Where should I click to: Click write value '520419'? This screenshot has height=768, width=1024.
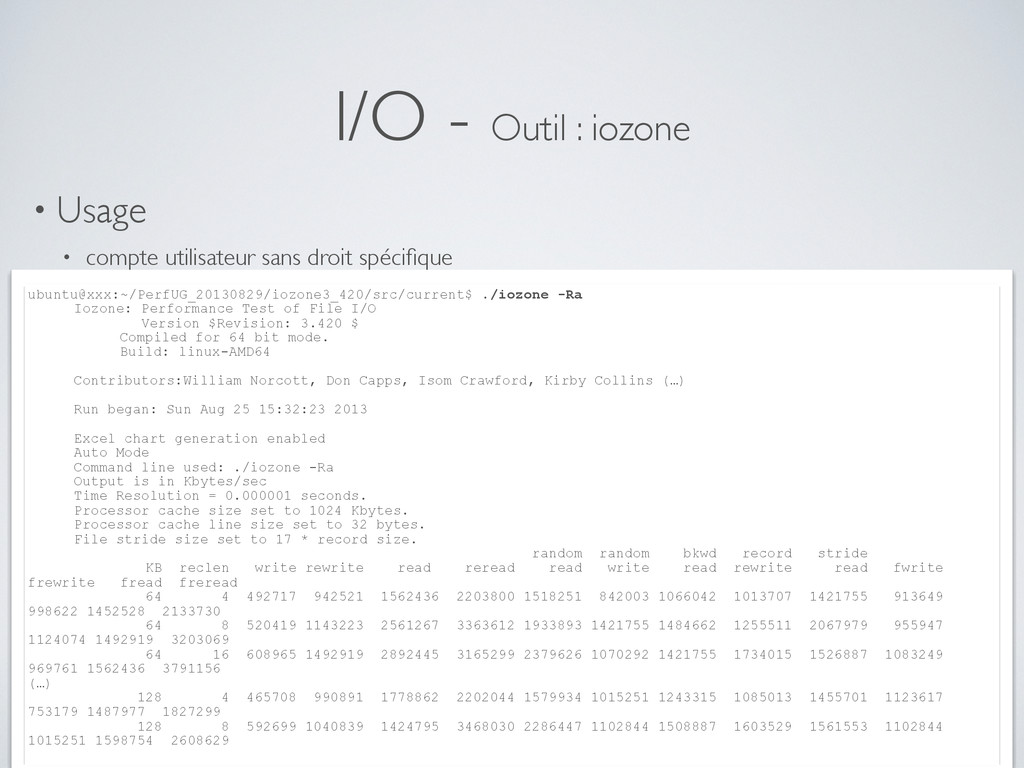point(272,626)
